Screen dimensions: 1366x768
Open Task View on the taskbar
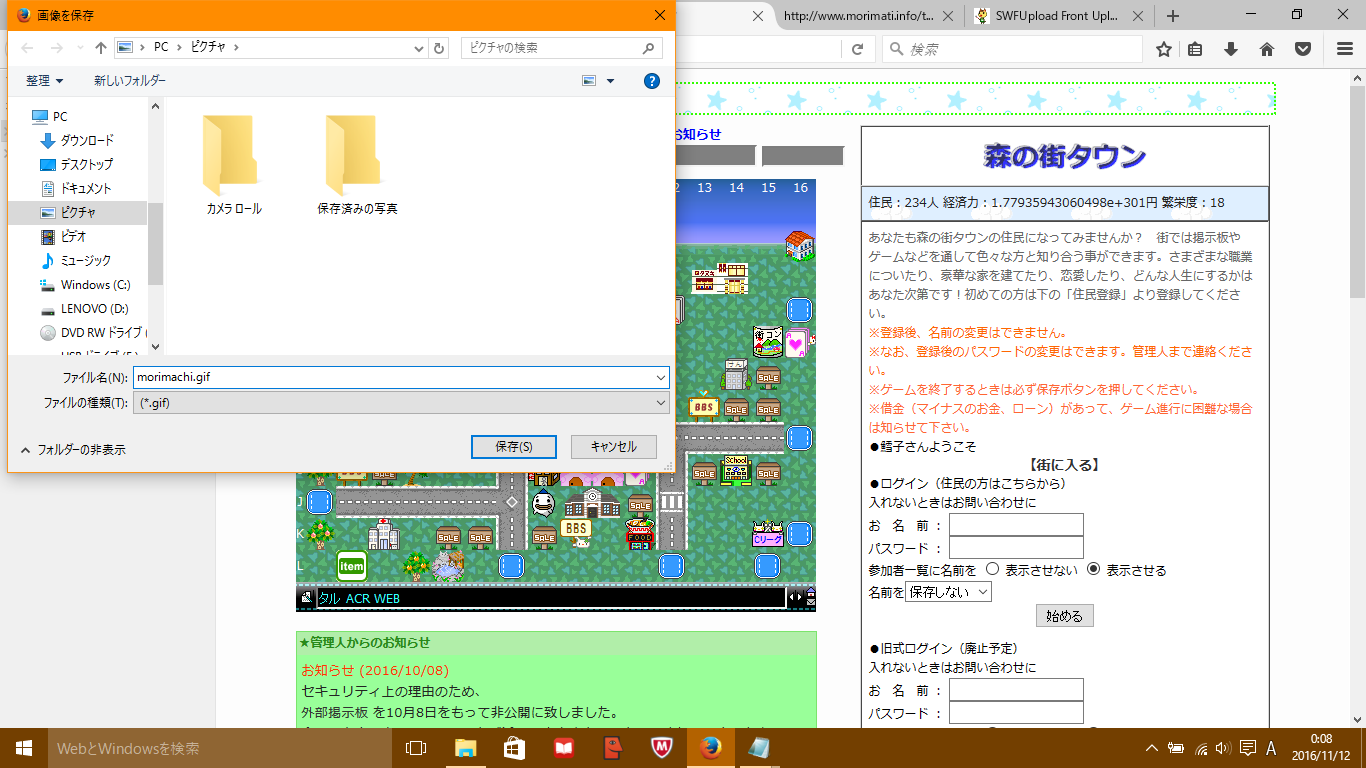[x=416, y=748]
